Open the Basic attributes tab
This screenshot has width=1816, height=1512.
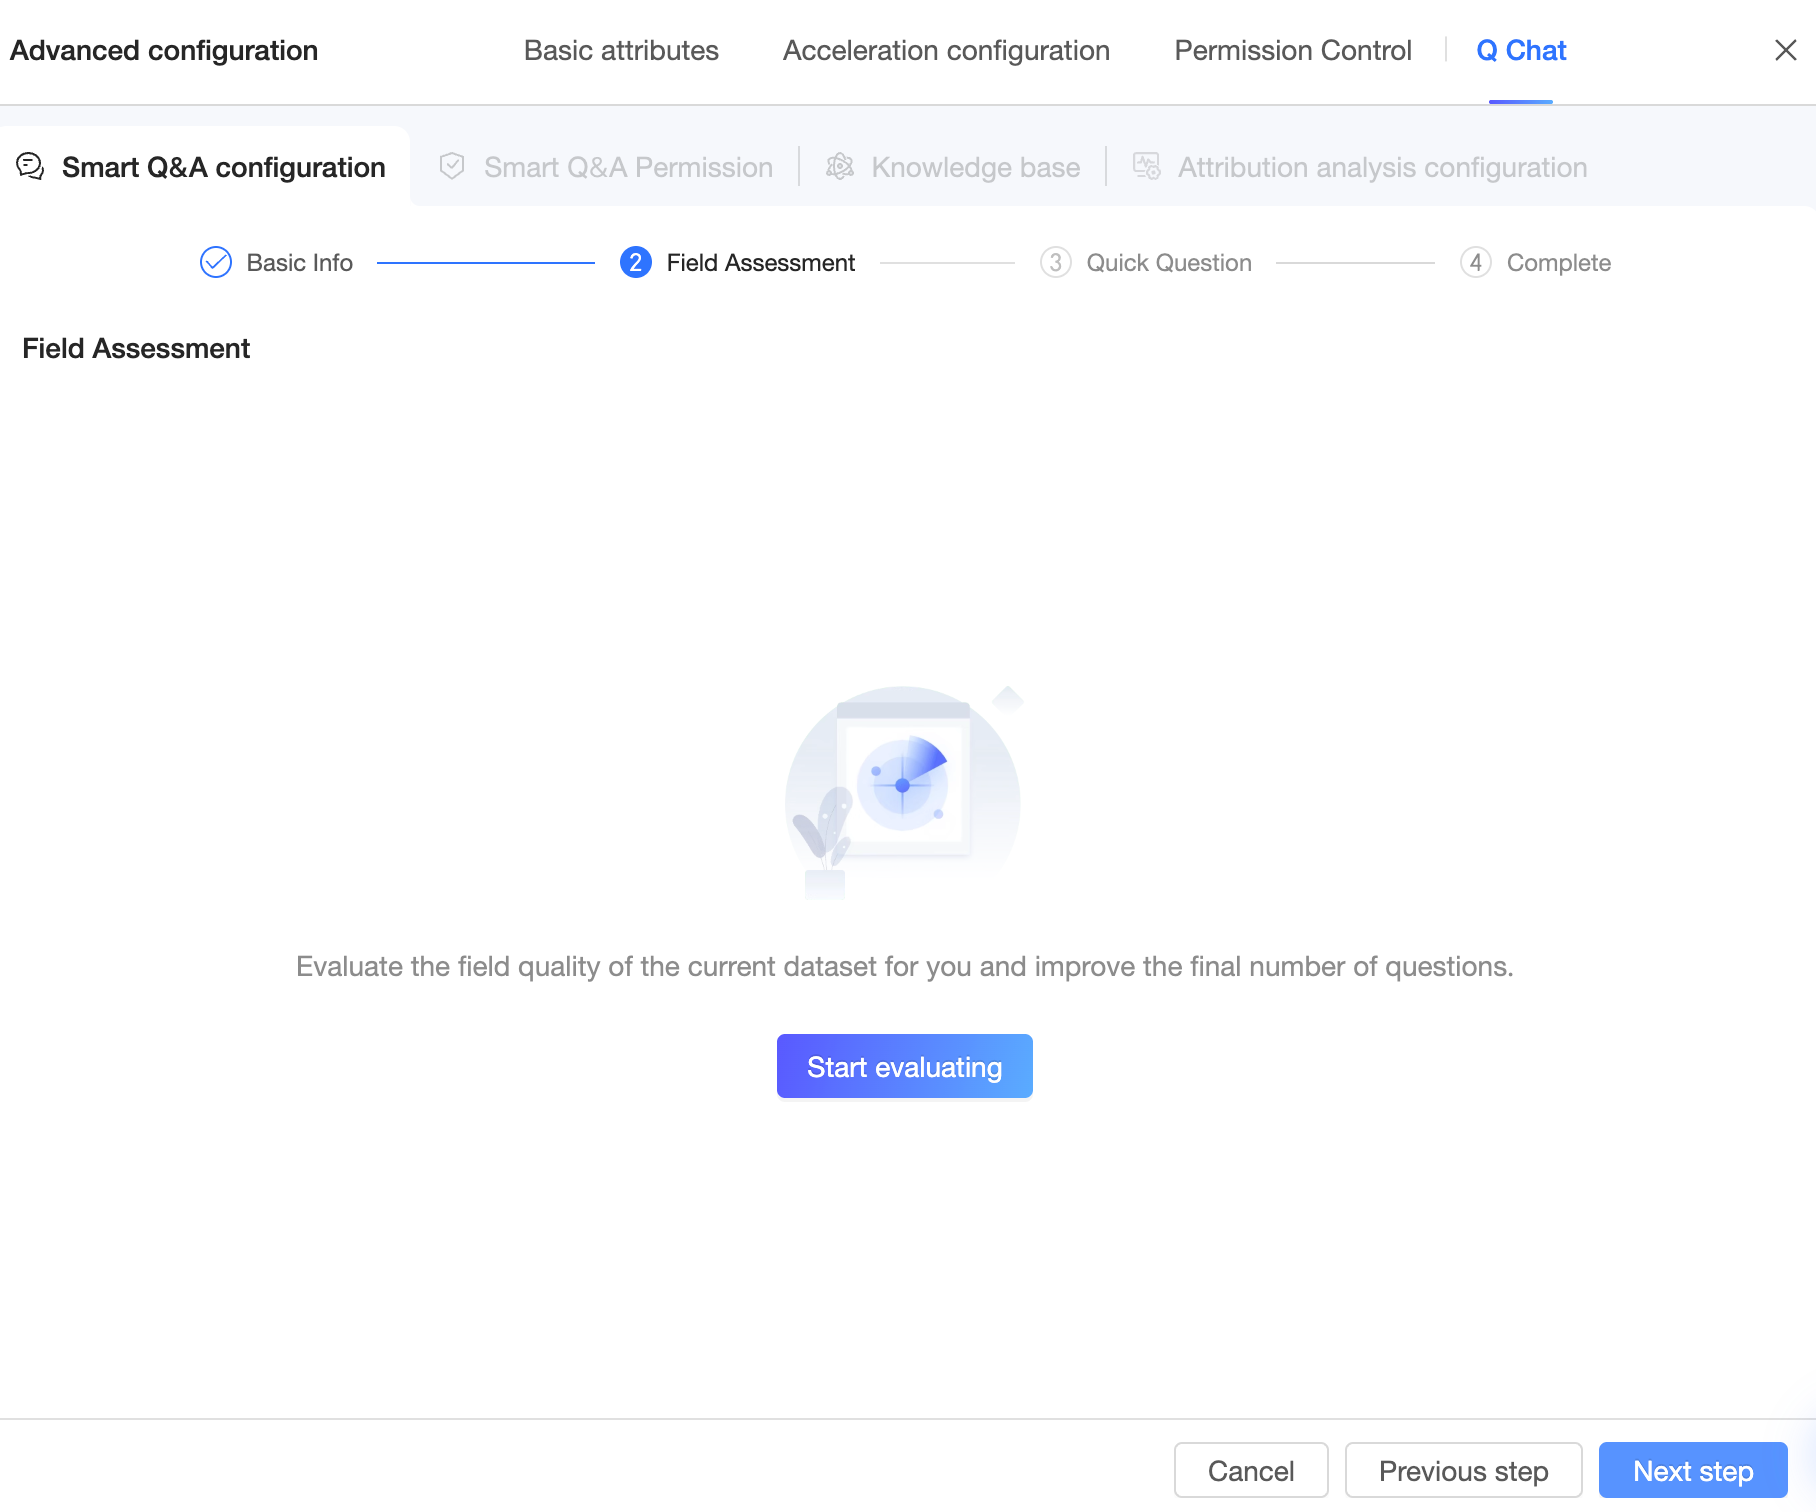(x=621, y=50)
